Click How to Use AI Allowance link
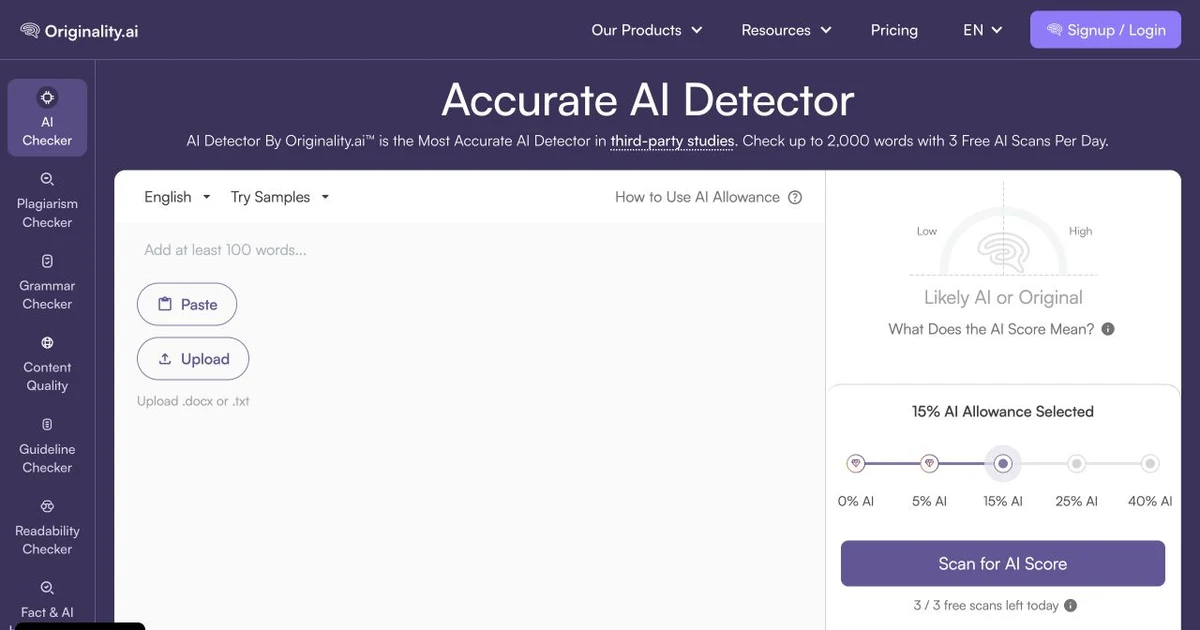 (x=697, y=197)
